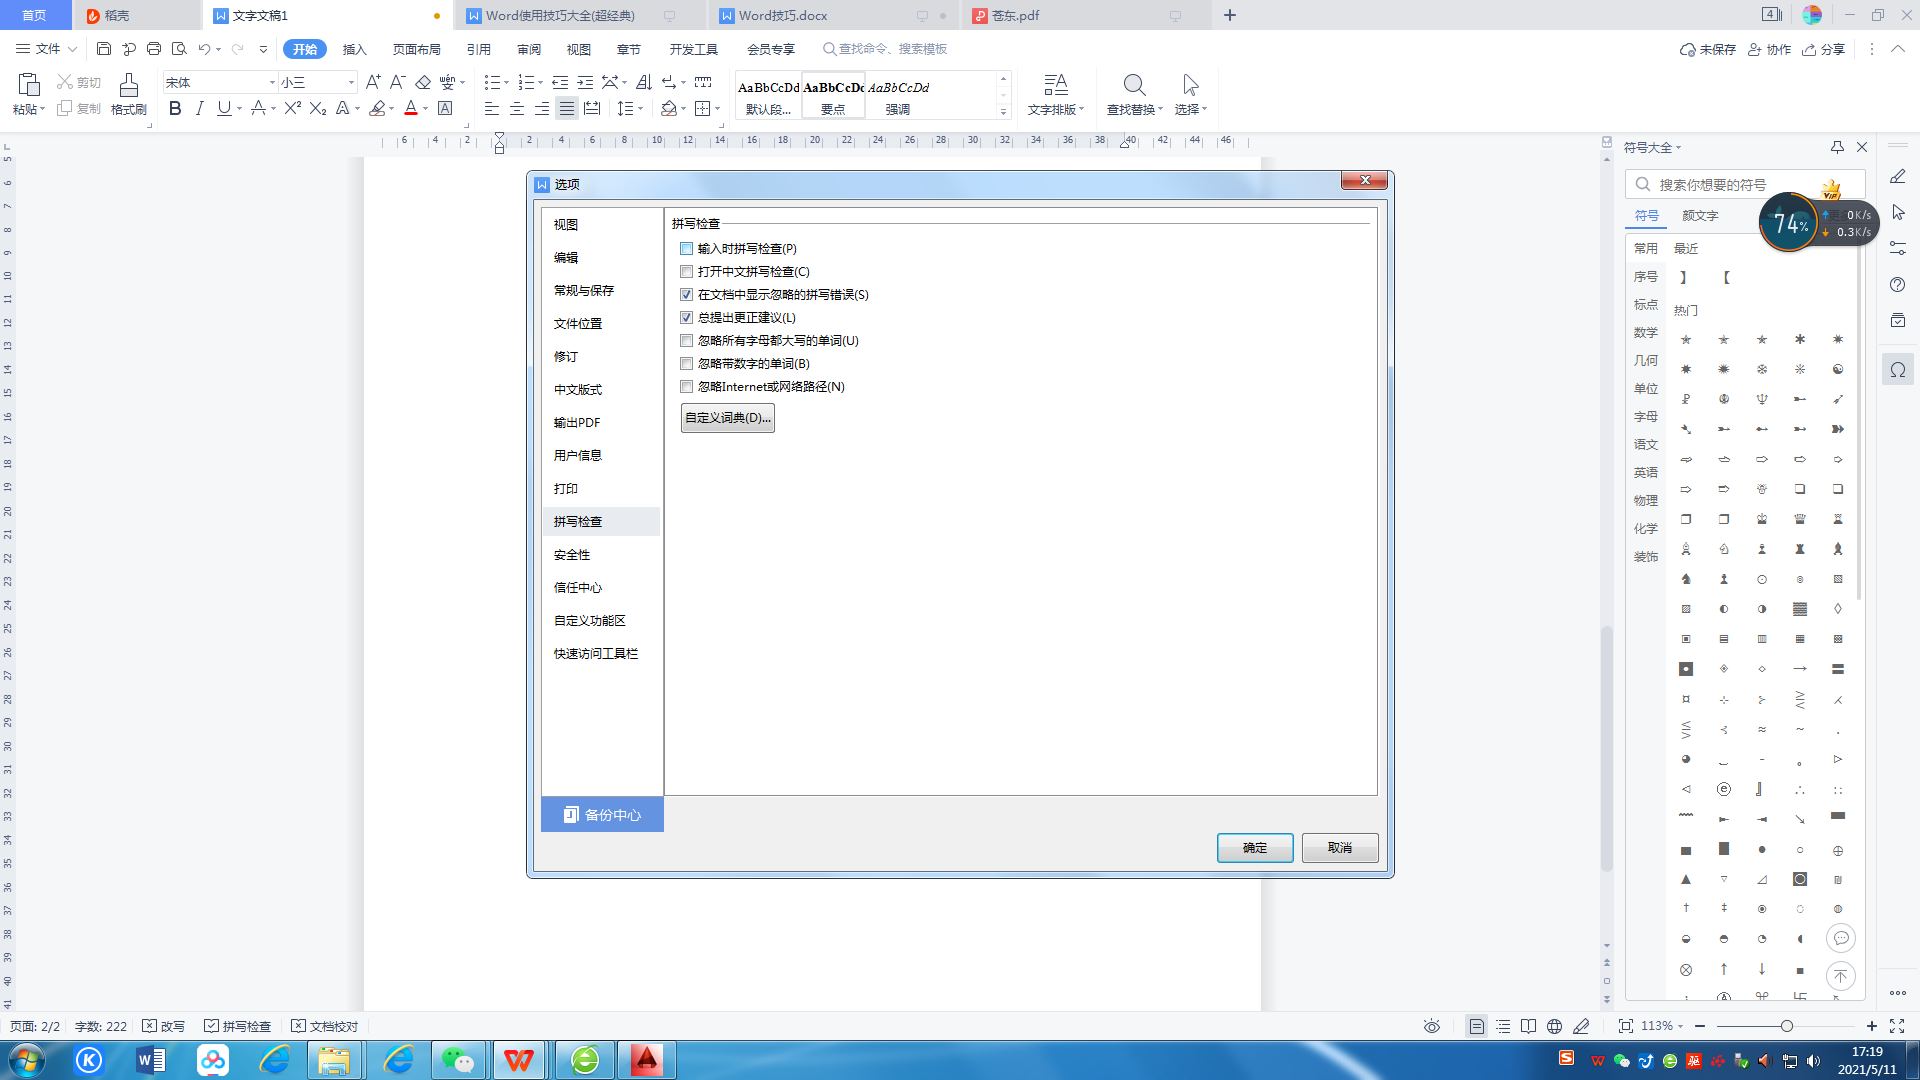Click the Find and Replace magnifier icon
1920x1080 pixels.
click(1134, 85)
